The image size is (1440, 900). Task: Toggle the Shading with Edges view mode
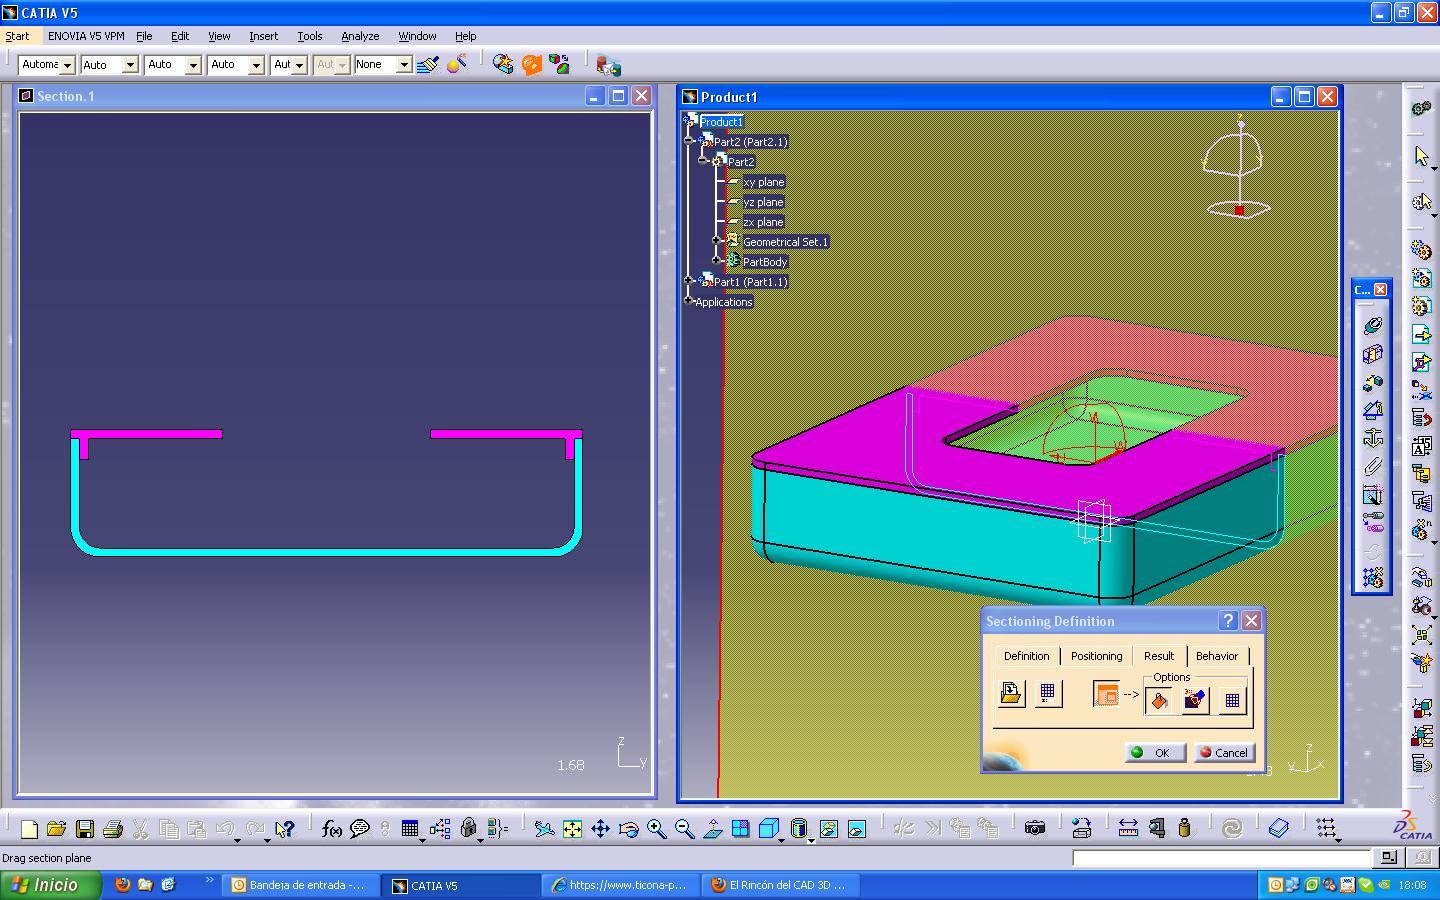pos(800,829)
